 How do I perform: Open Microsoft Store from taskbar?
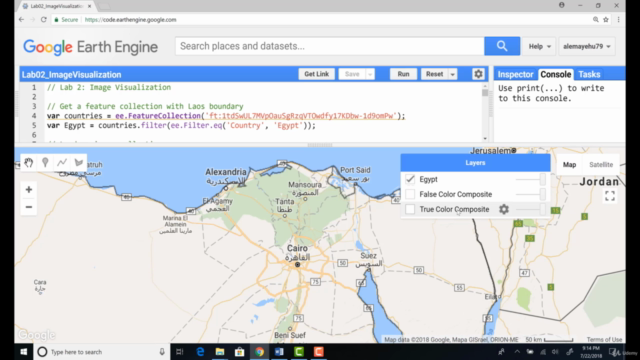[240, 352]
